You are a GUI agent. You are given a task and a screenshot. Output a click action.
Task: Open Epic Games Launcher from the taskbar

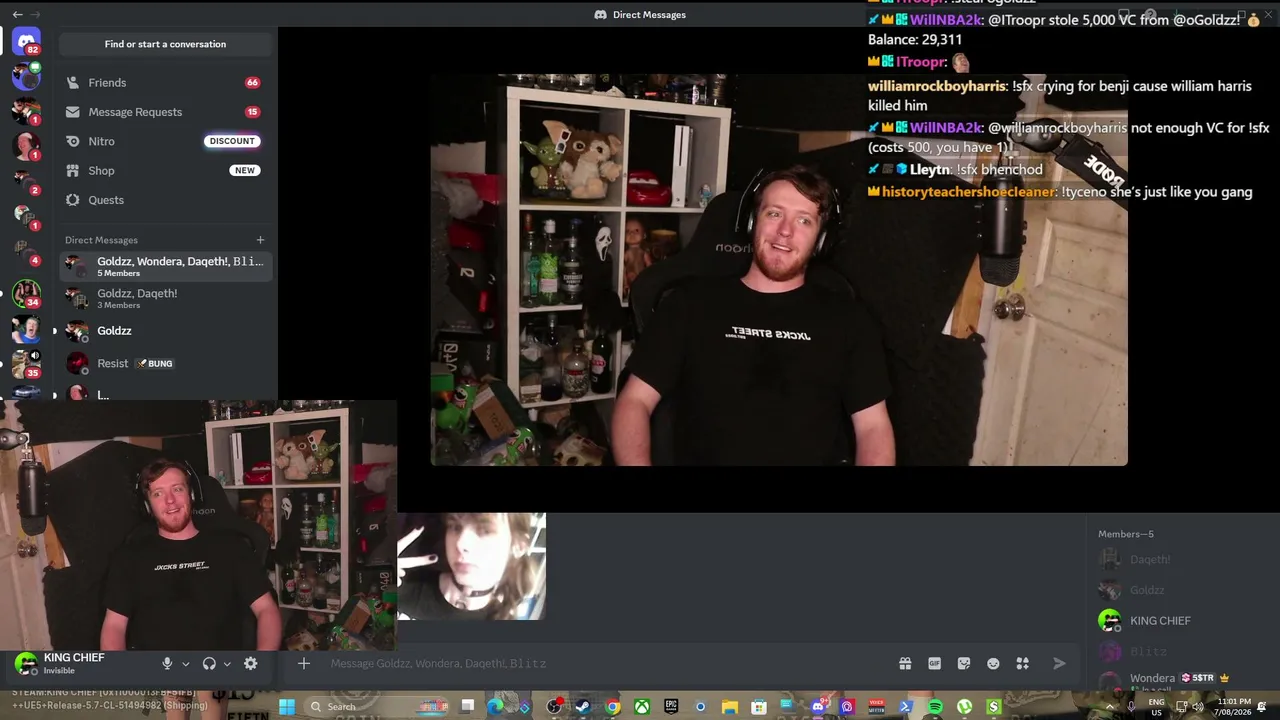(x=671, y=707)
